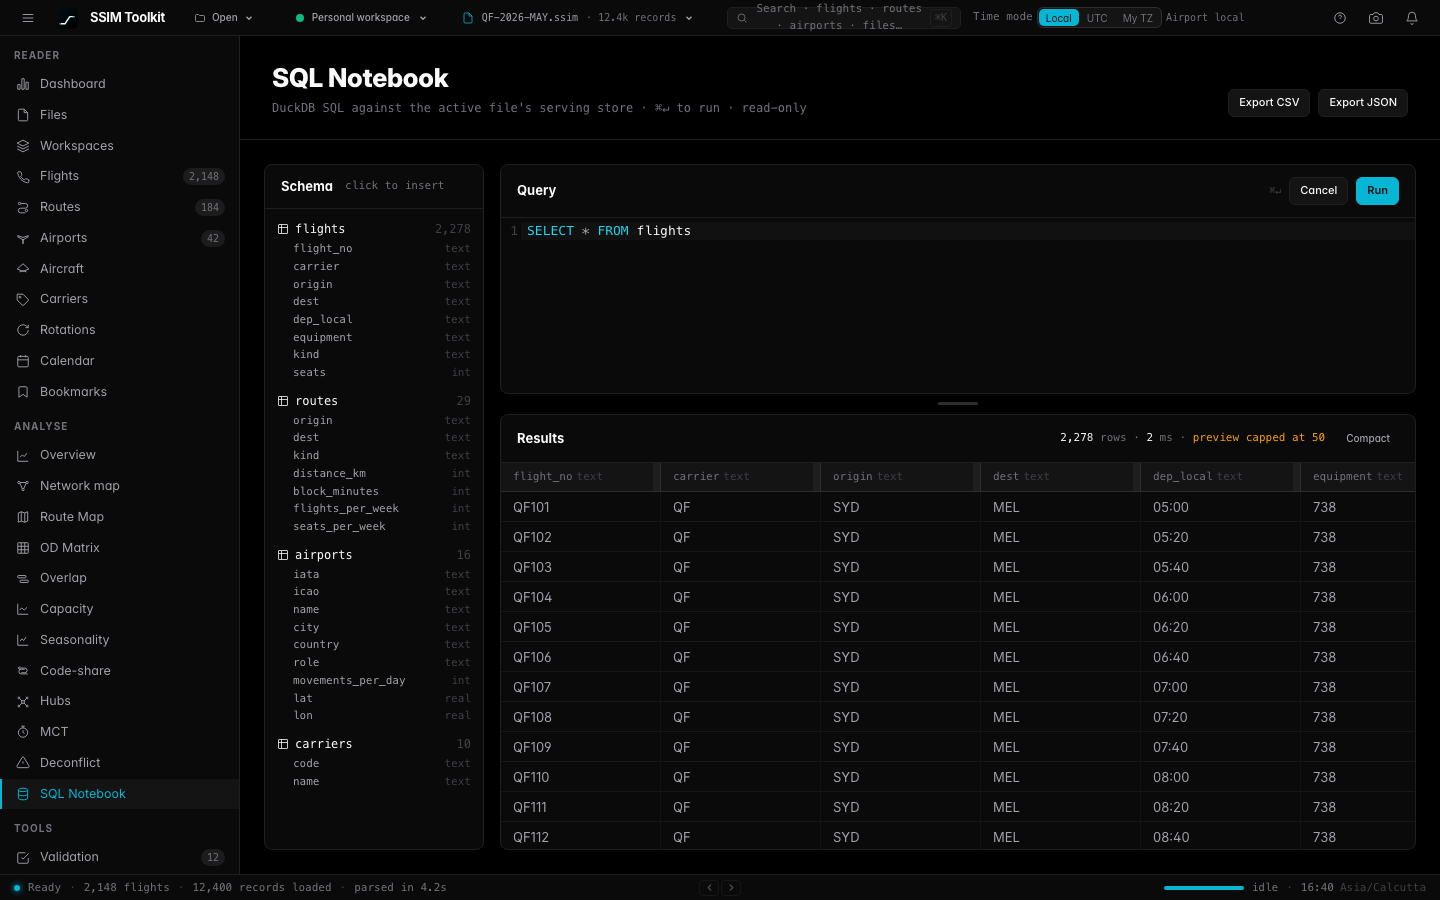
Task: Click the MCT stopwatch icon
Action: point(23,732)
